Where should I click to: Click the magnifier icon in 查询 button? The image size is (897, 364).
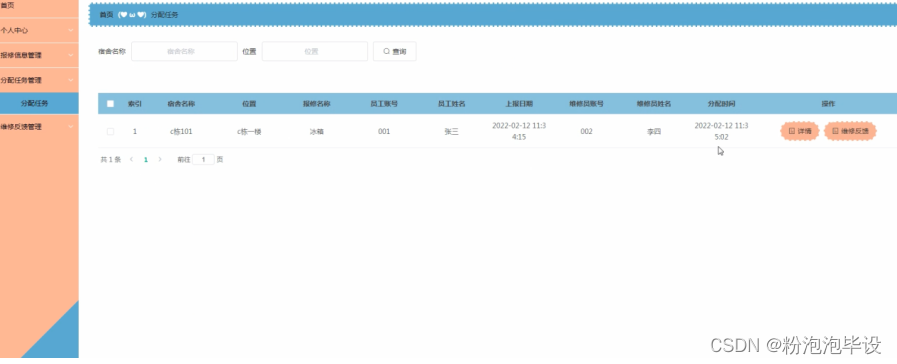tap(386, 51)
